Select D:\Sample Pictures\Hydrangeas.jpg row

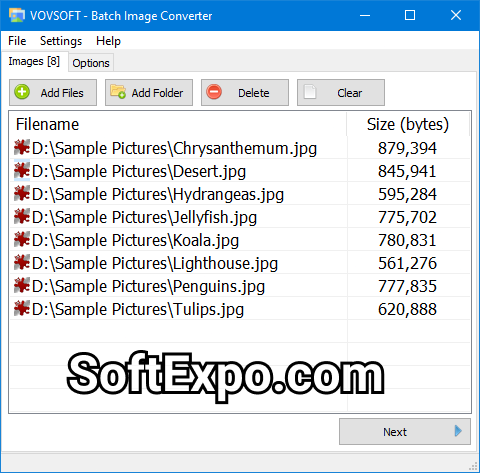click(240, 194)
